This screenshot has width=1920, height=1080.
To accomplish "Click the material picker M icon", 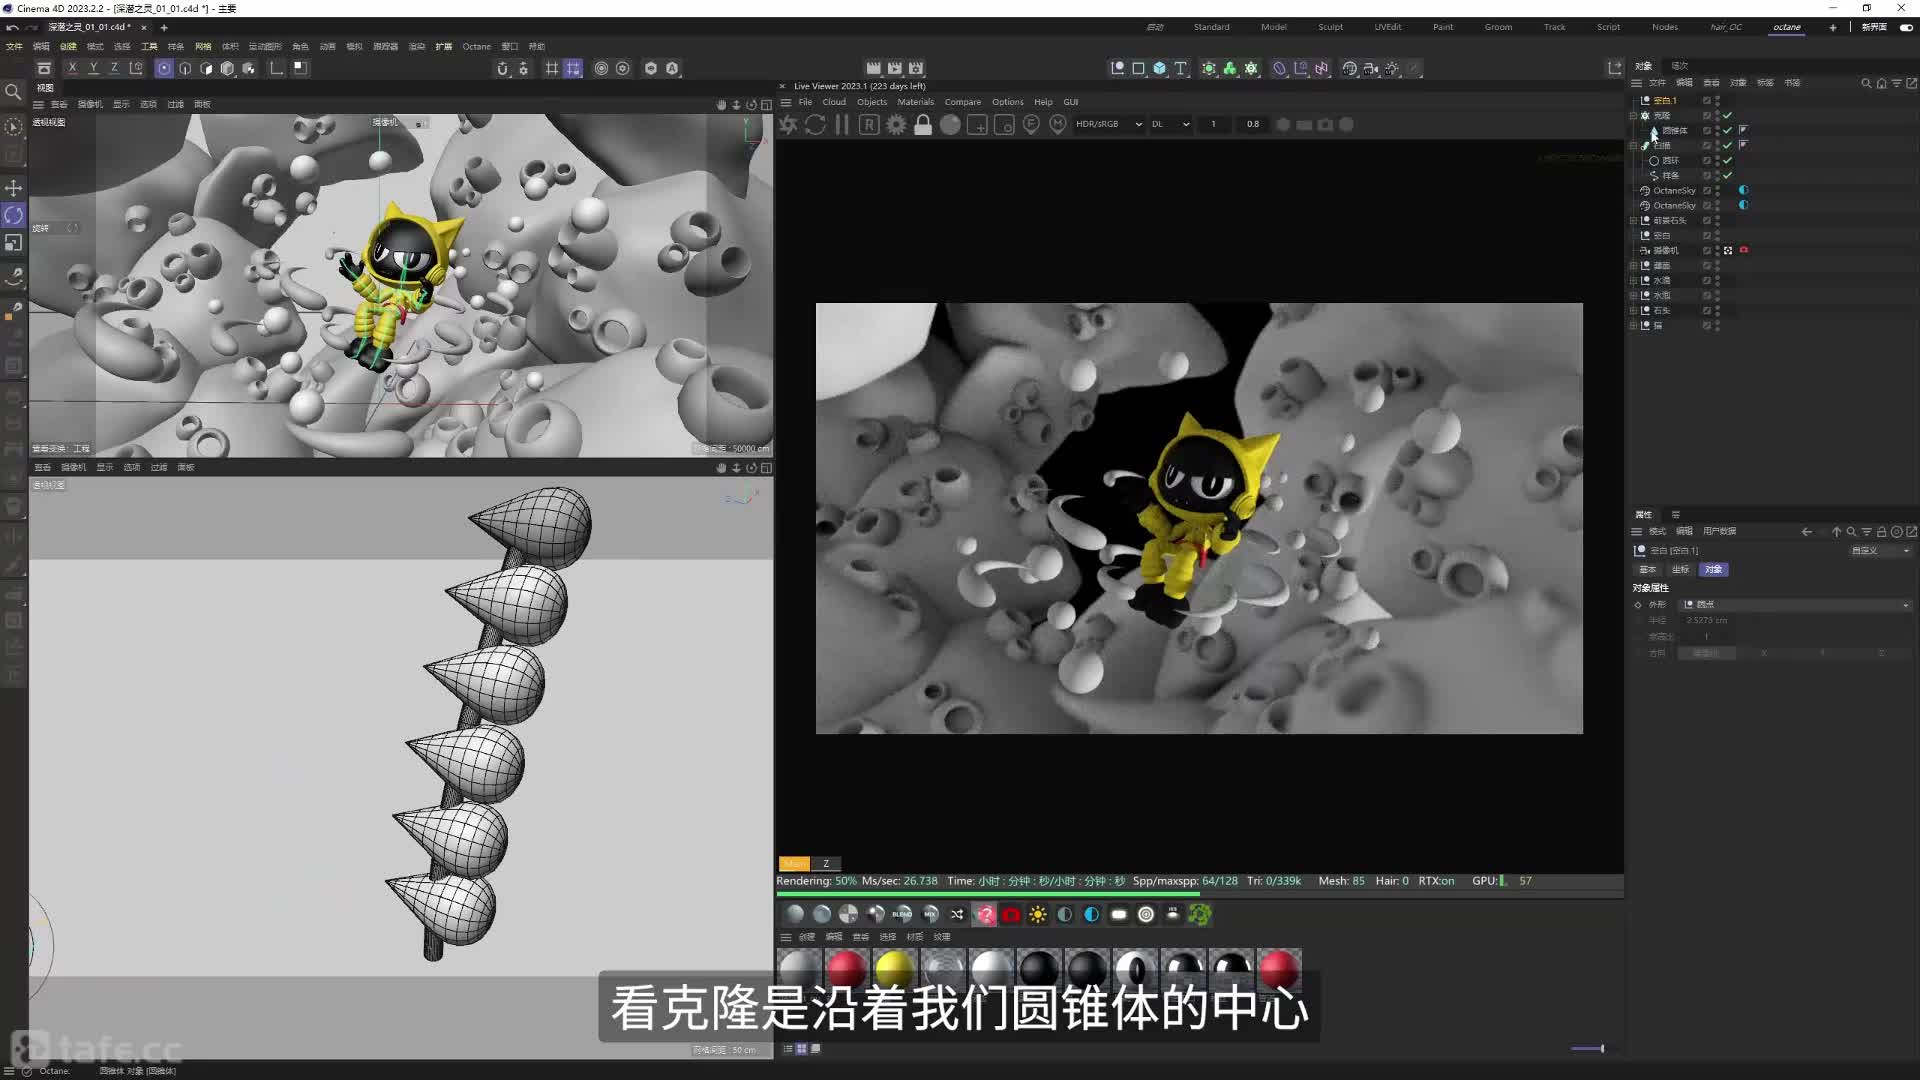I will (1058, 124).
